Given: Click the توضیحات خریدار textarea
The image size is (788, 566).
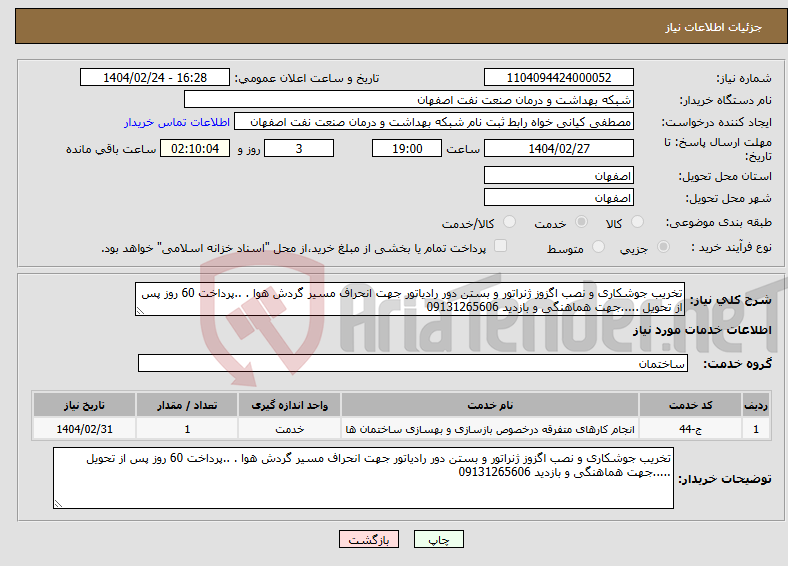Looking at the screenshot, I should coord(363,478).
